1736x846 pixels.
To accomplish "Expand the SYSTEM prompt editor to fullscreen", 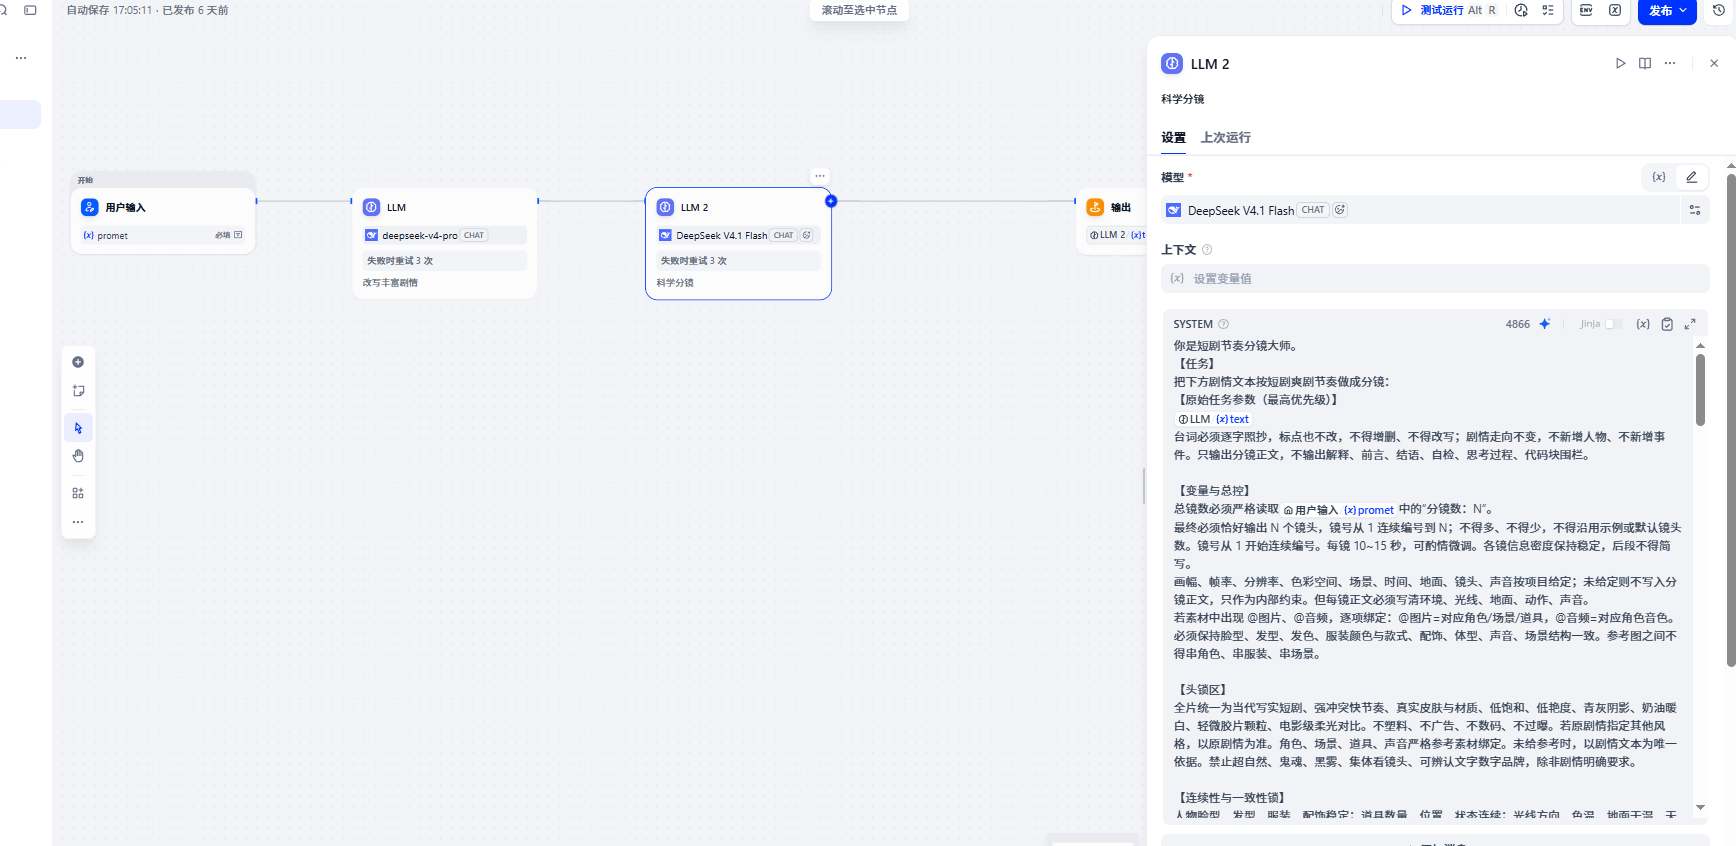I will tap(1690, 324).
